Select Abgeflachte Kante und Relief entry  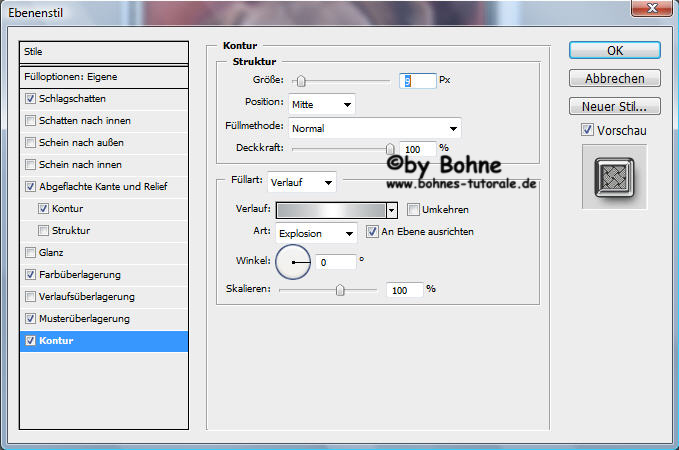tap(103, 187)
